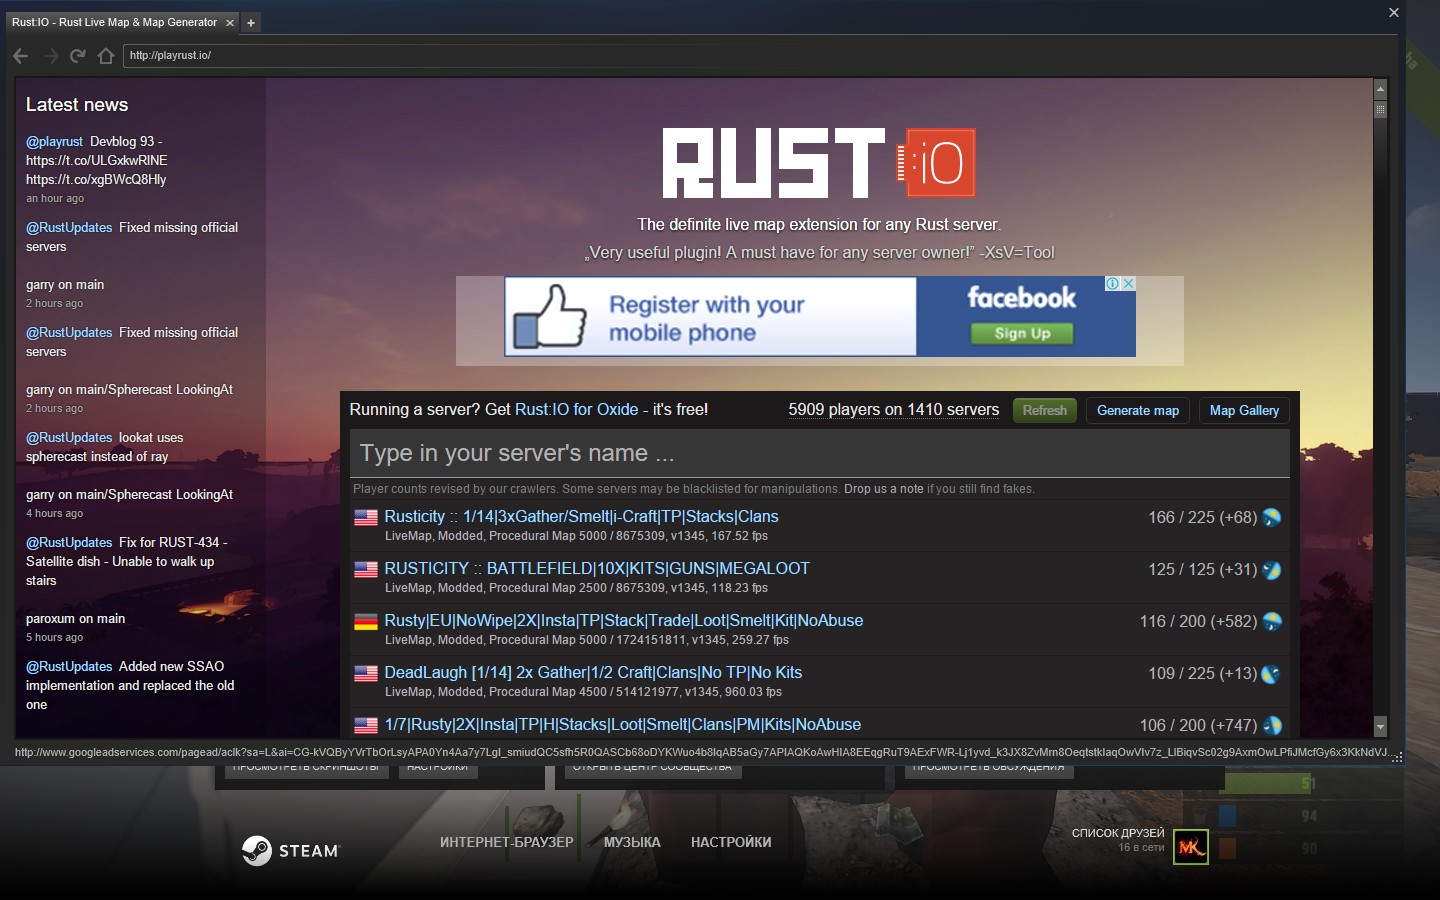
Task: Click the US flag beside Rusticity 1/14
Action: (366, 517)
